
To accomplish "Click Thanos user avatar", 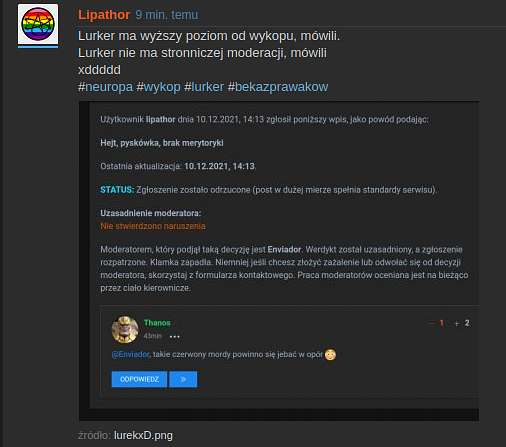I will click(x=125, y=330).
